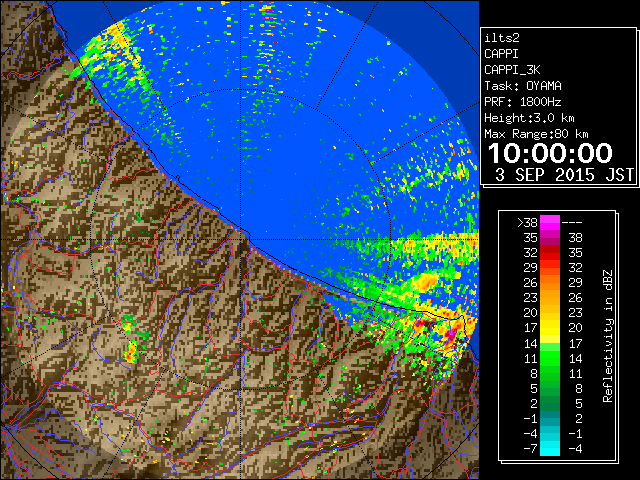Pick the magenta swatch atop the color bar
The height and width of the screenshot is (480, 640).
[x=550, y=222]
